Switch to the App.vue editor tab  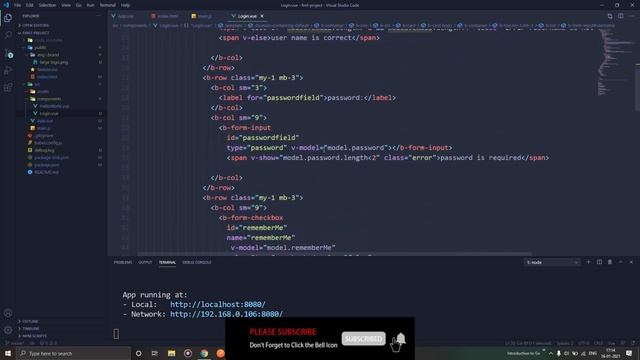click(126, 16)
